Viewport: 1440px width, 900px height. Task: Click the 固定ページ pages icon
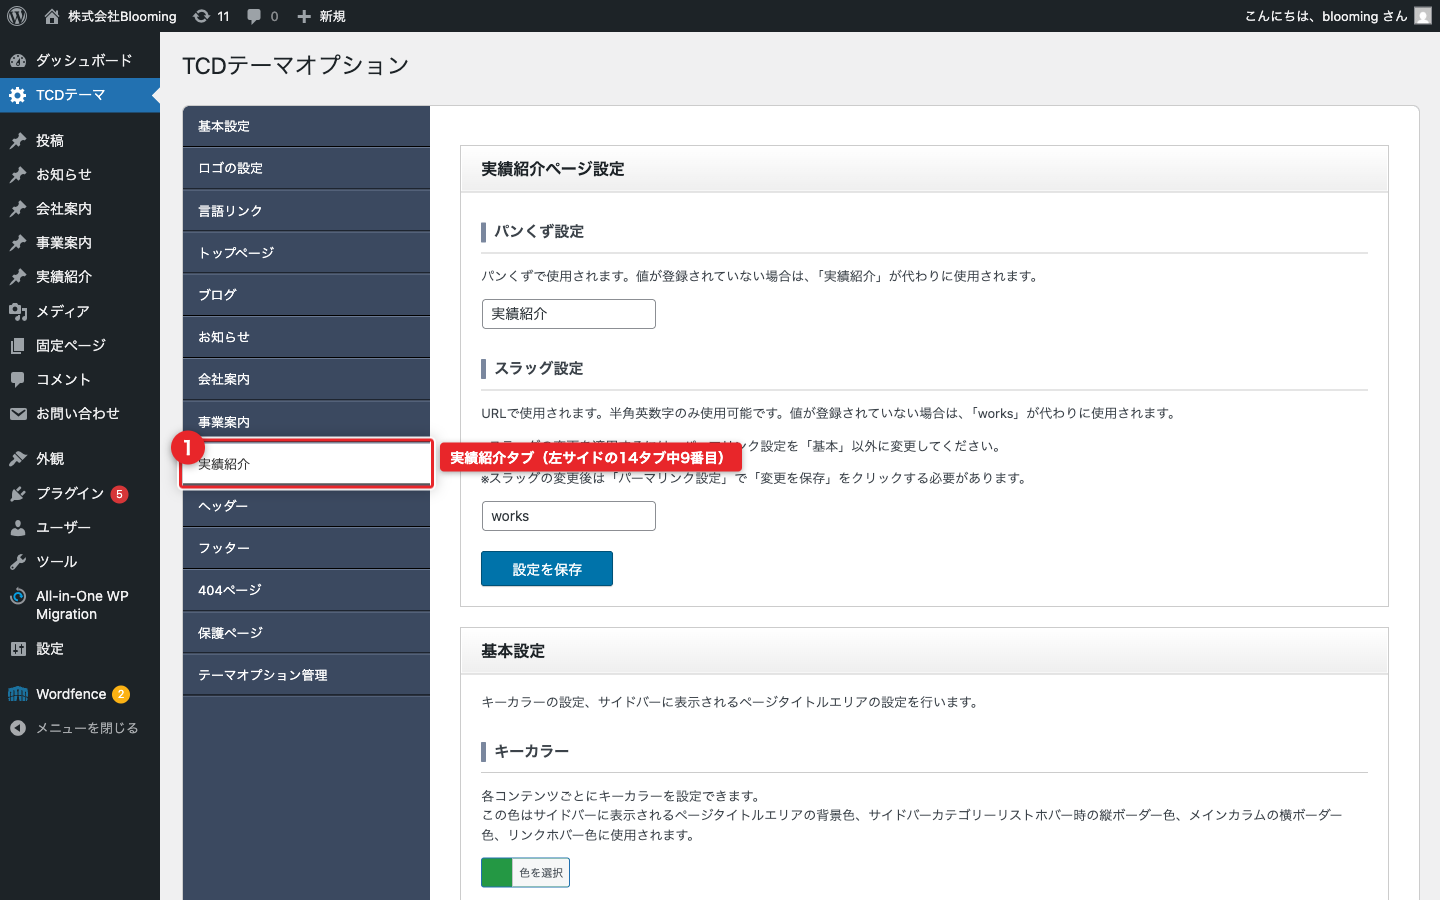(x=18, y=346)
